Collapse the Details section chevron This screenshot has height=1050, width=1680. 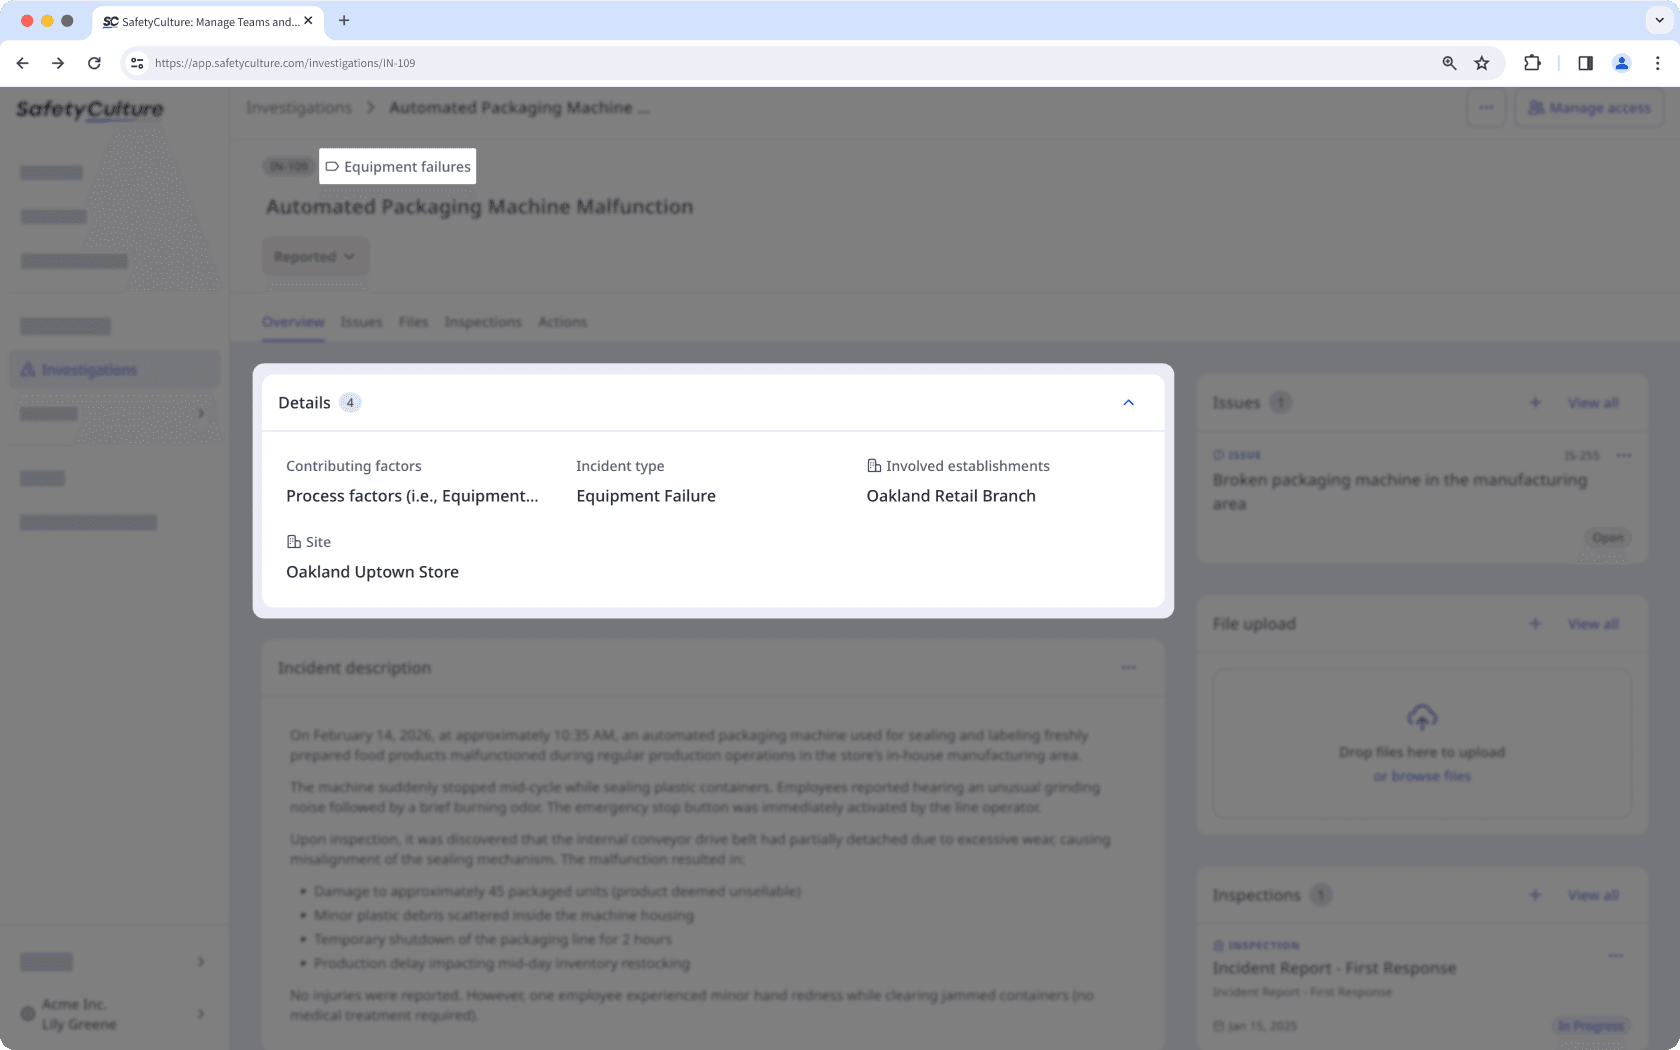tap(1128, 403)
